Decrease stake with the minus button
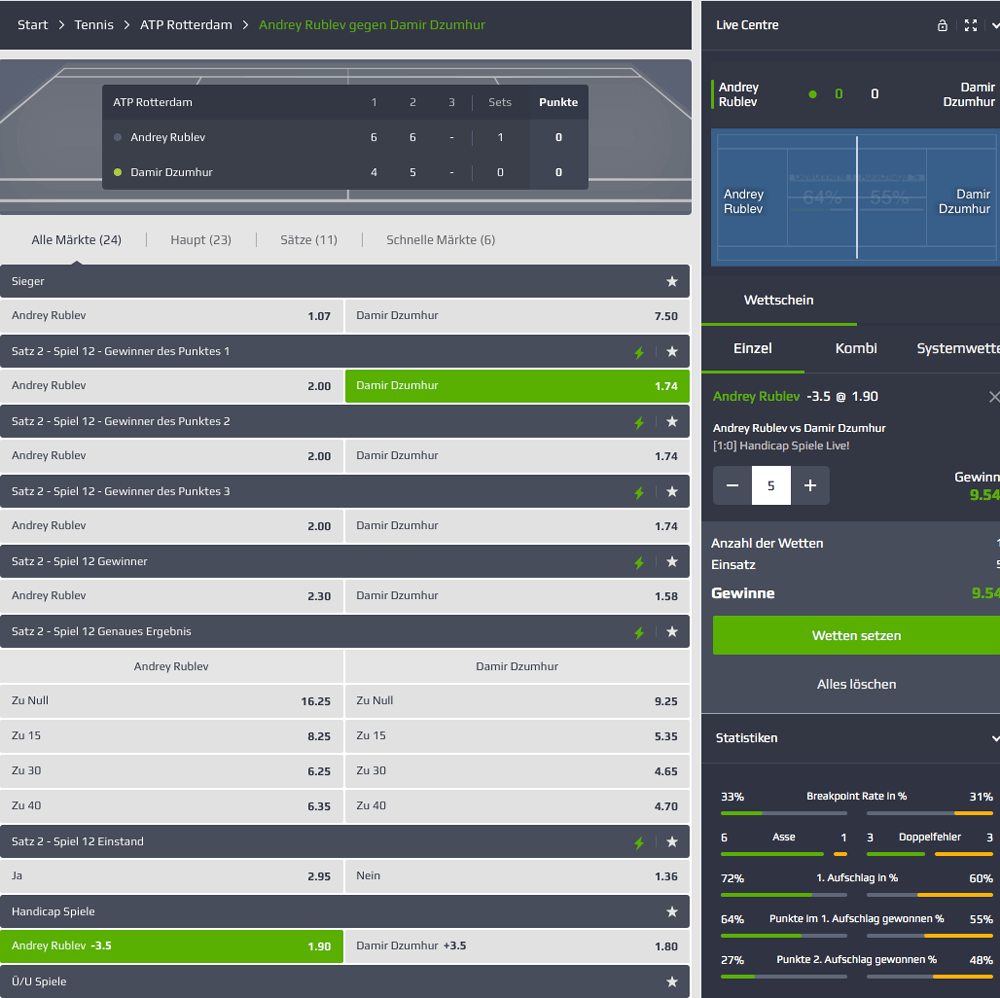 (x=732, y=485)
